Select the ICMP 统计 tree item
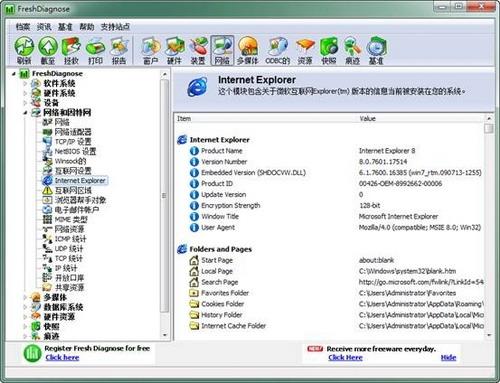Screen dimensions: 500x383 pos(70,239)
